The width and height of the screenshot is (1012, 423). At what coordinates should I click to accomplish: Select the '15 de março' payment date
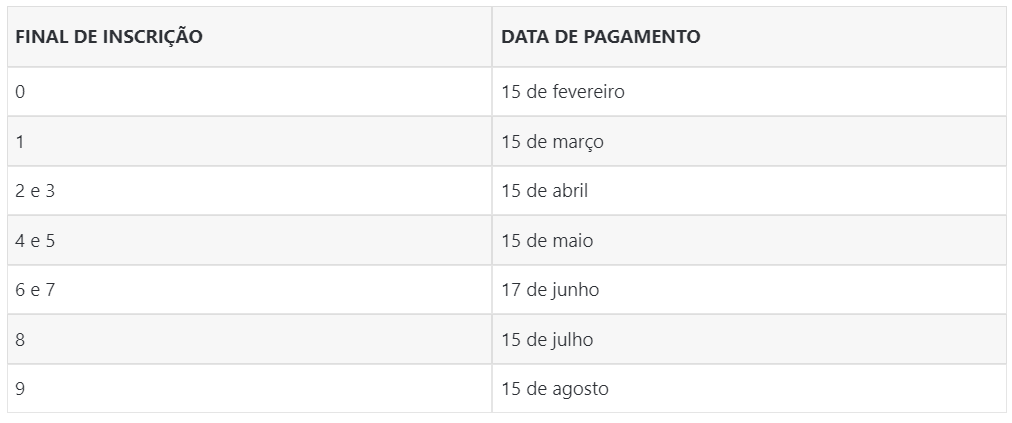point(552,142)
